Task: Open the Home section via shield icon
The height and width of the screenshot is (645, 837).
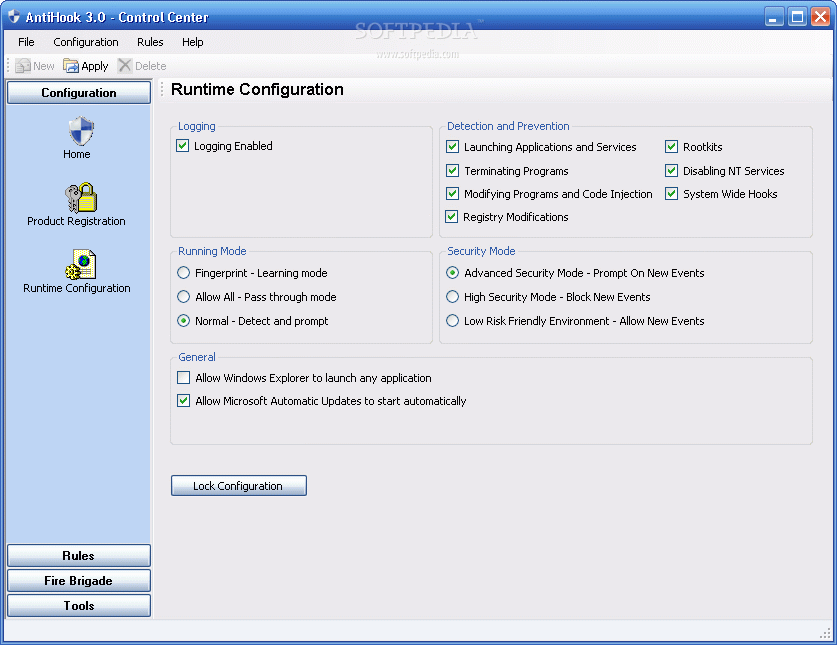Action: [81, 131]
